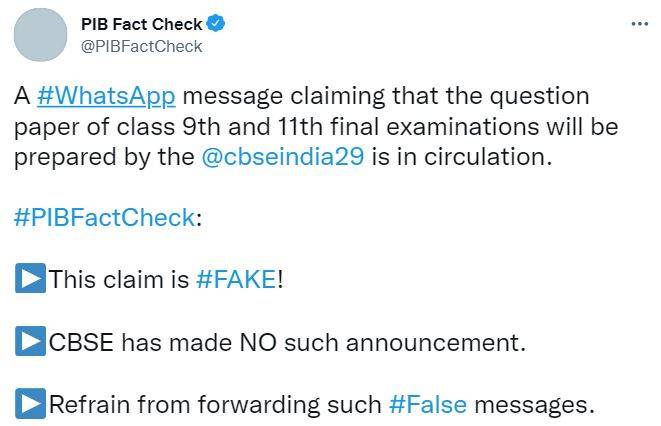Open the @PIBFactCheck handle

tap(140, 46)
